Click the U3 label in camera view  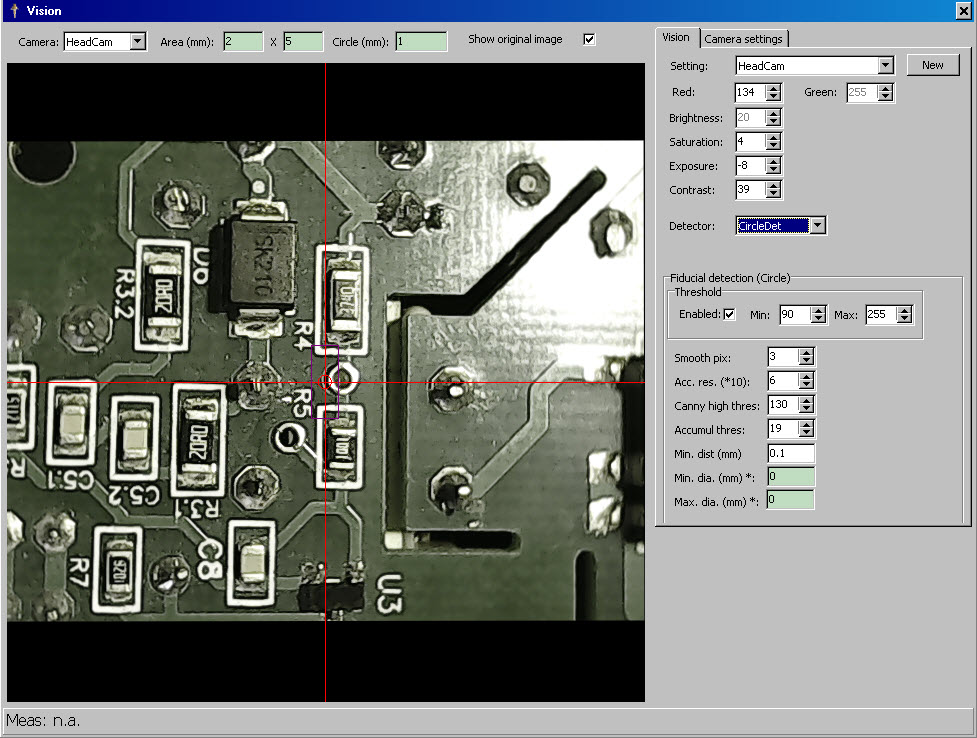[390, 593]
